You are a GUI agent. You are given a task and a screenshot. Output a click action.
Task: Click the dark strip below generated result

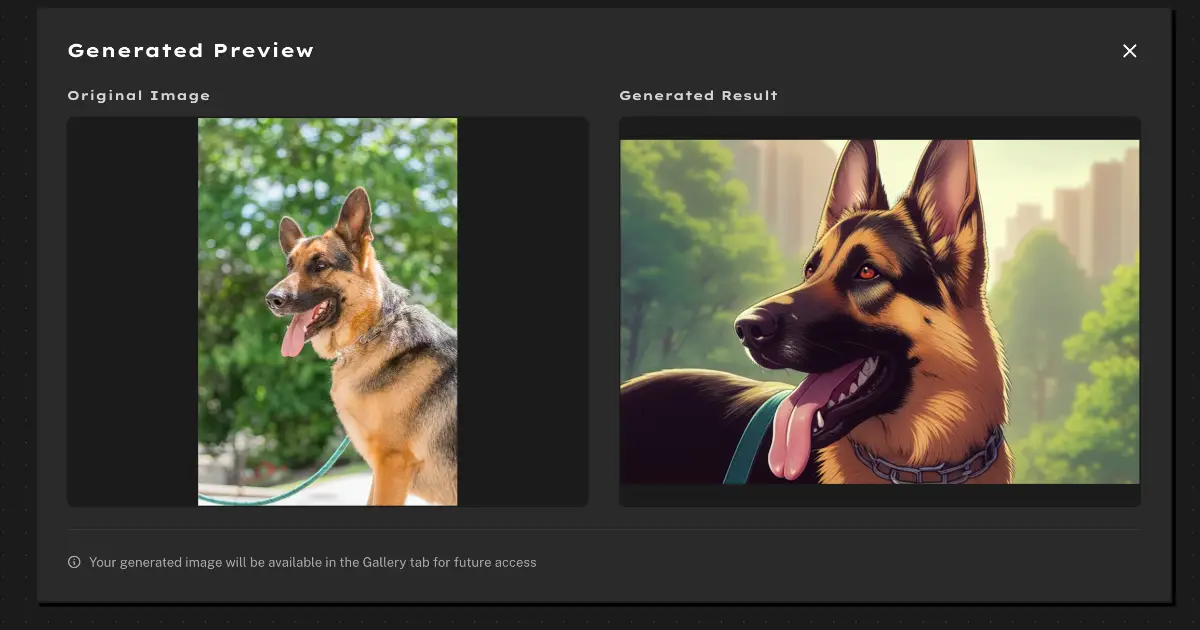pos(879,495)
